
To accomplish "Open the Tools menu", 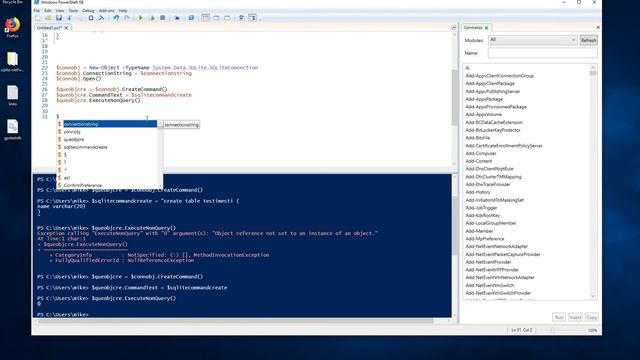I will (x=73, y=11).
